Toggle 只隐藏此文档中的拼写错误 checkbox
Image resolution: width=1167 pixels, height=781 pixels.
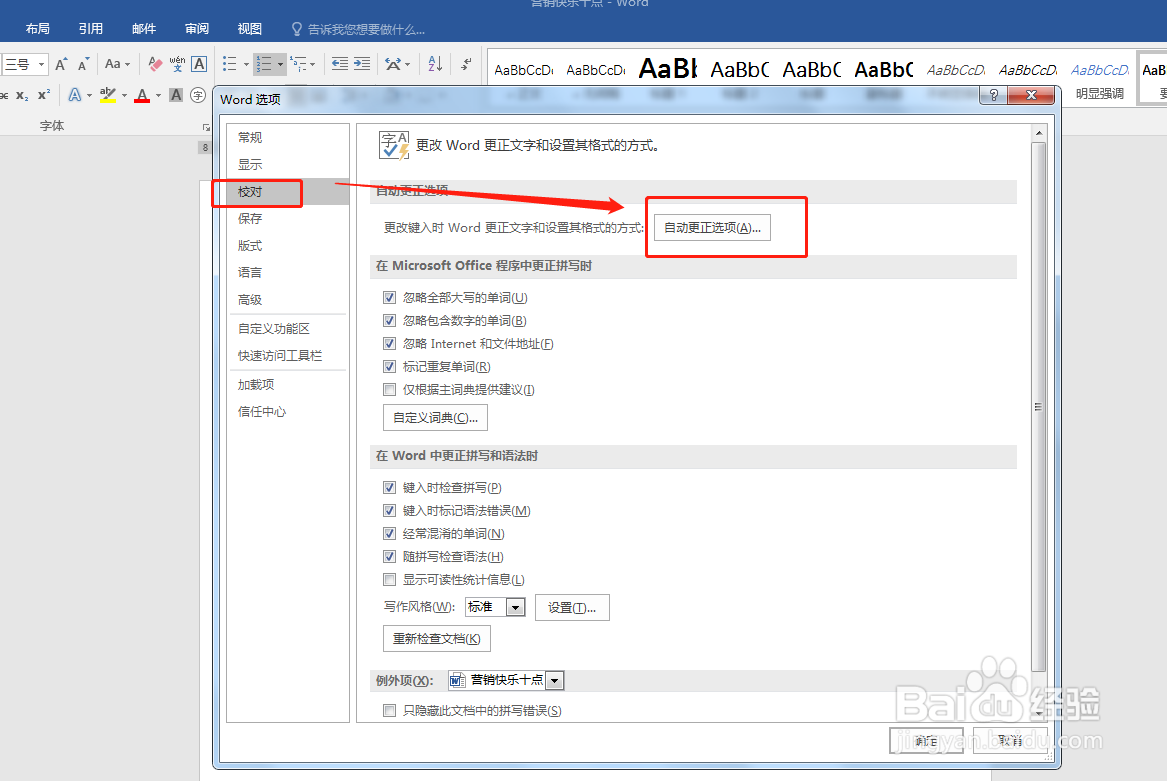click(x=389, y=710)
